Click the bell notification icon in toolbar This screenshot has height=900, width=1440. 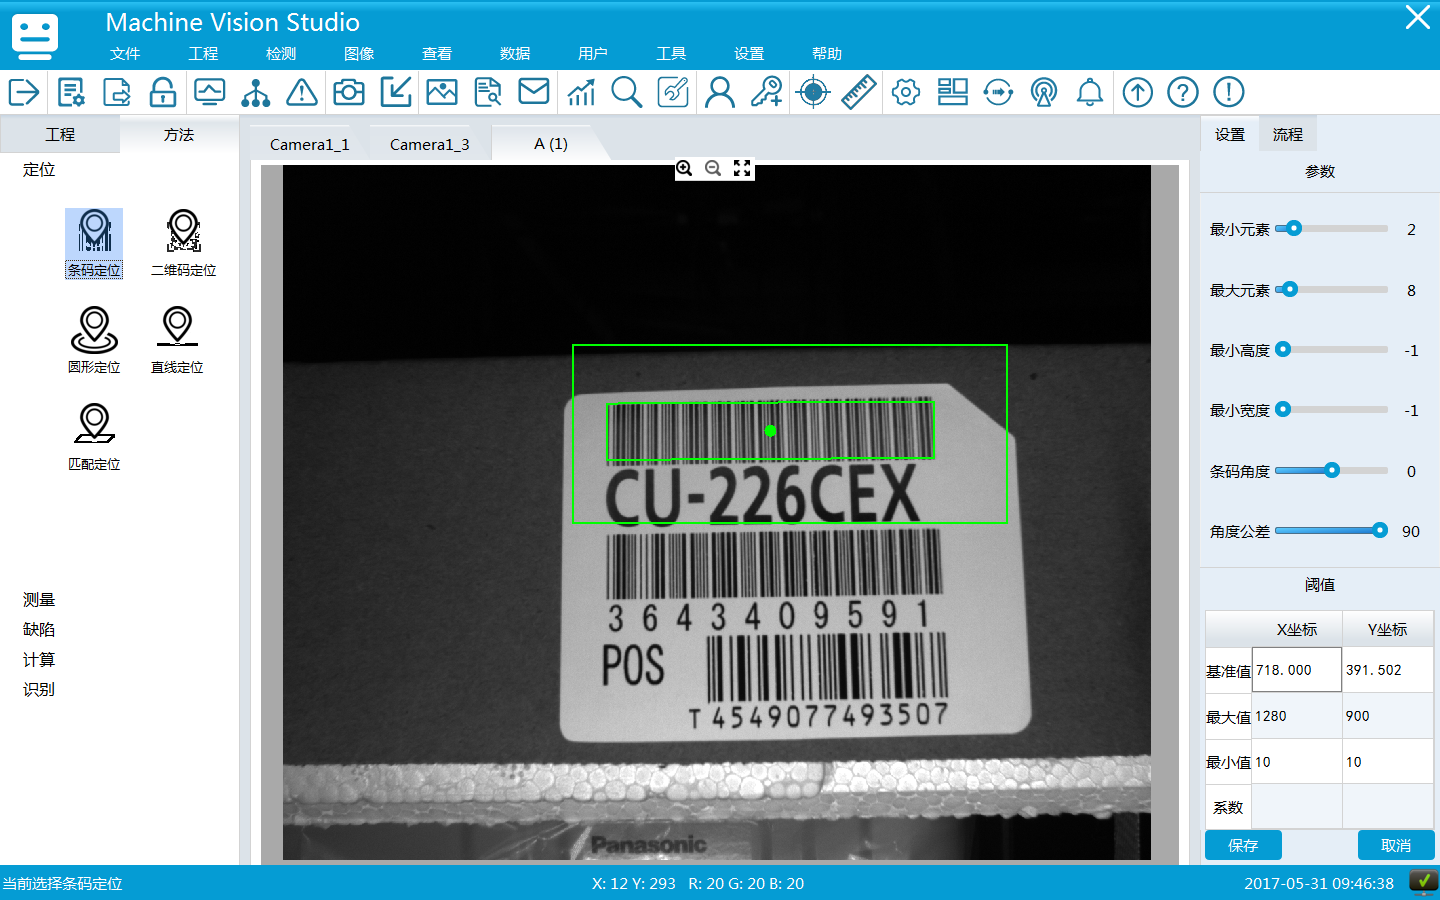click(x=1089, y=93)
